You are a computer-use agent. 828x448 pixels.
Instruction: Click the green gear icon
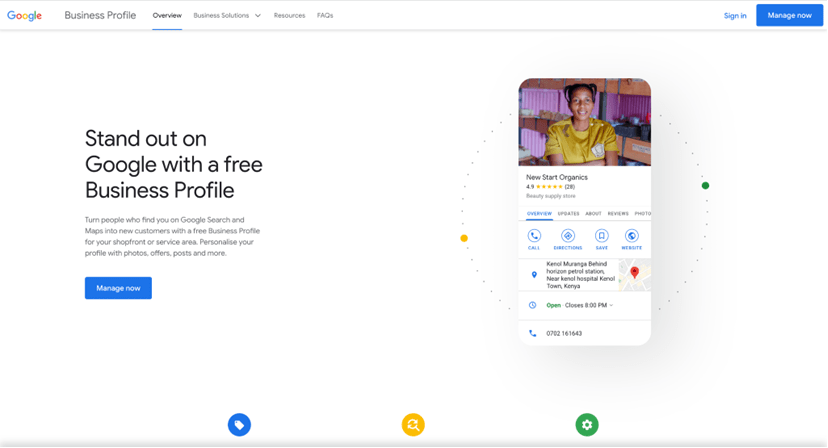(587, 425)
